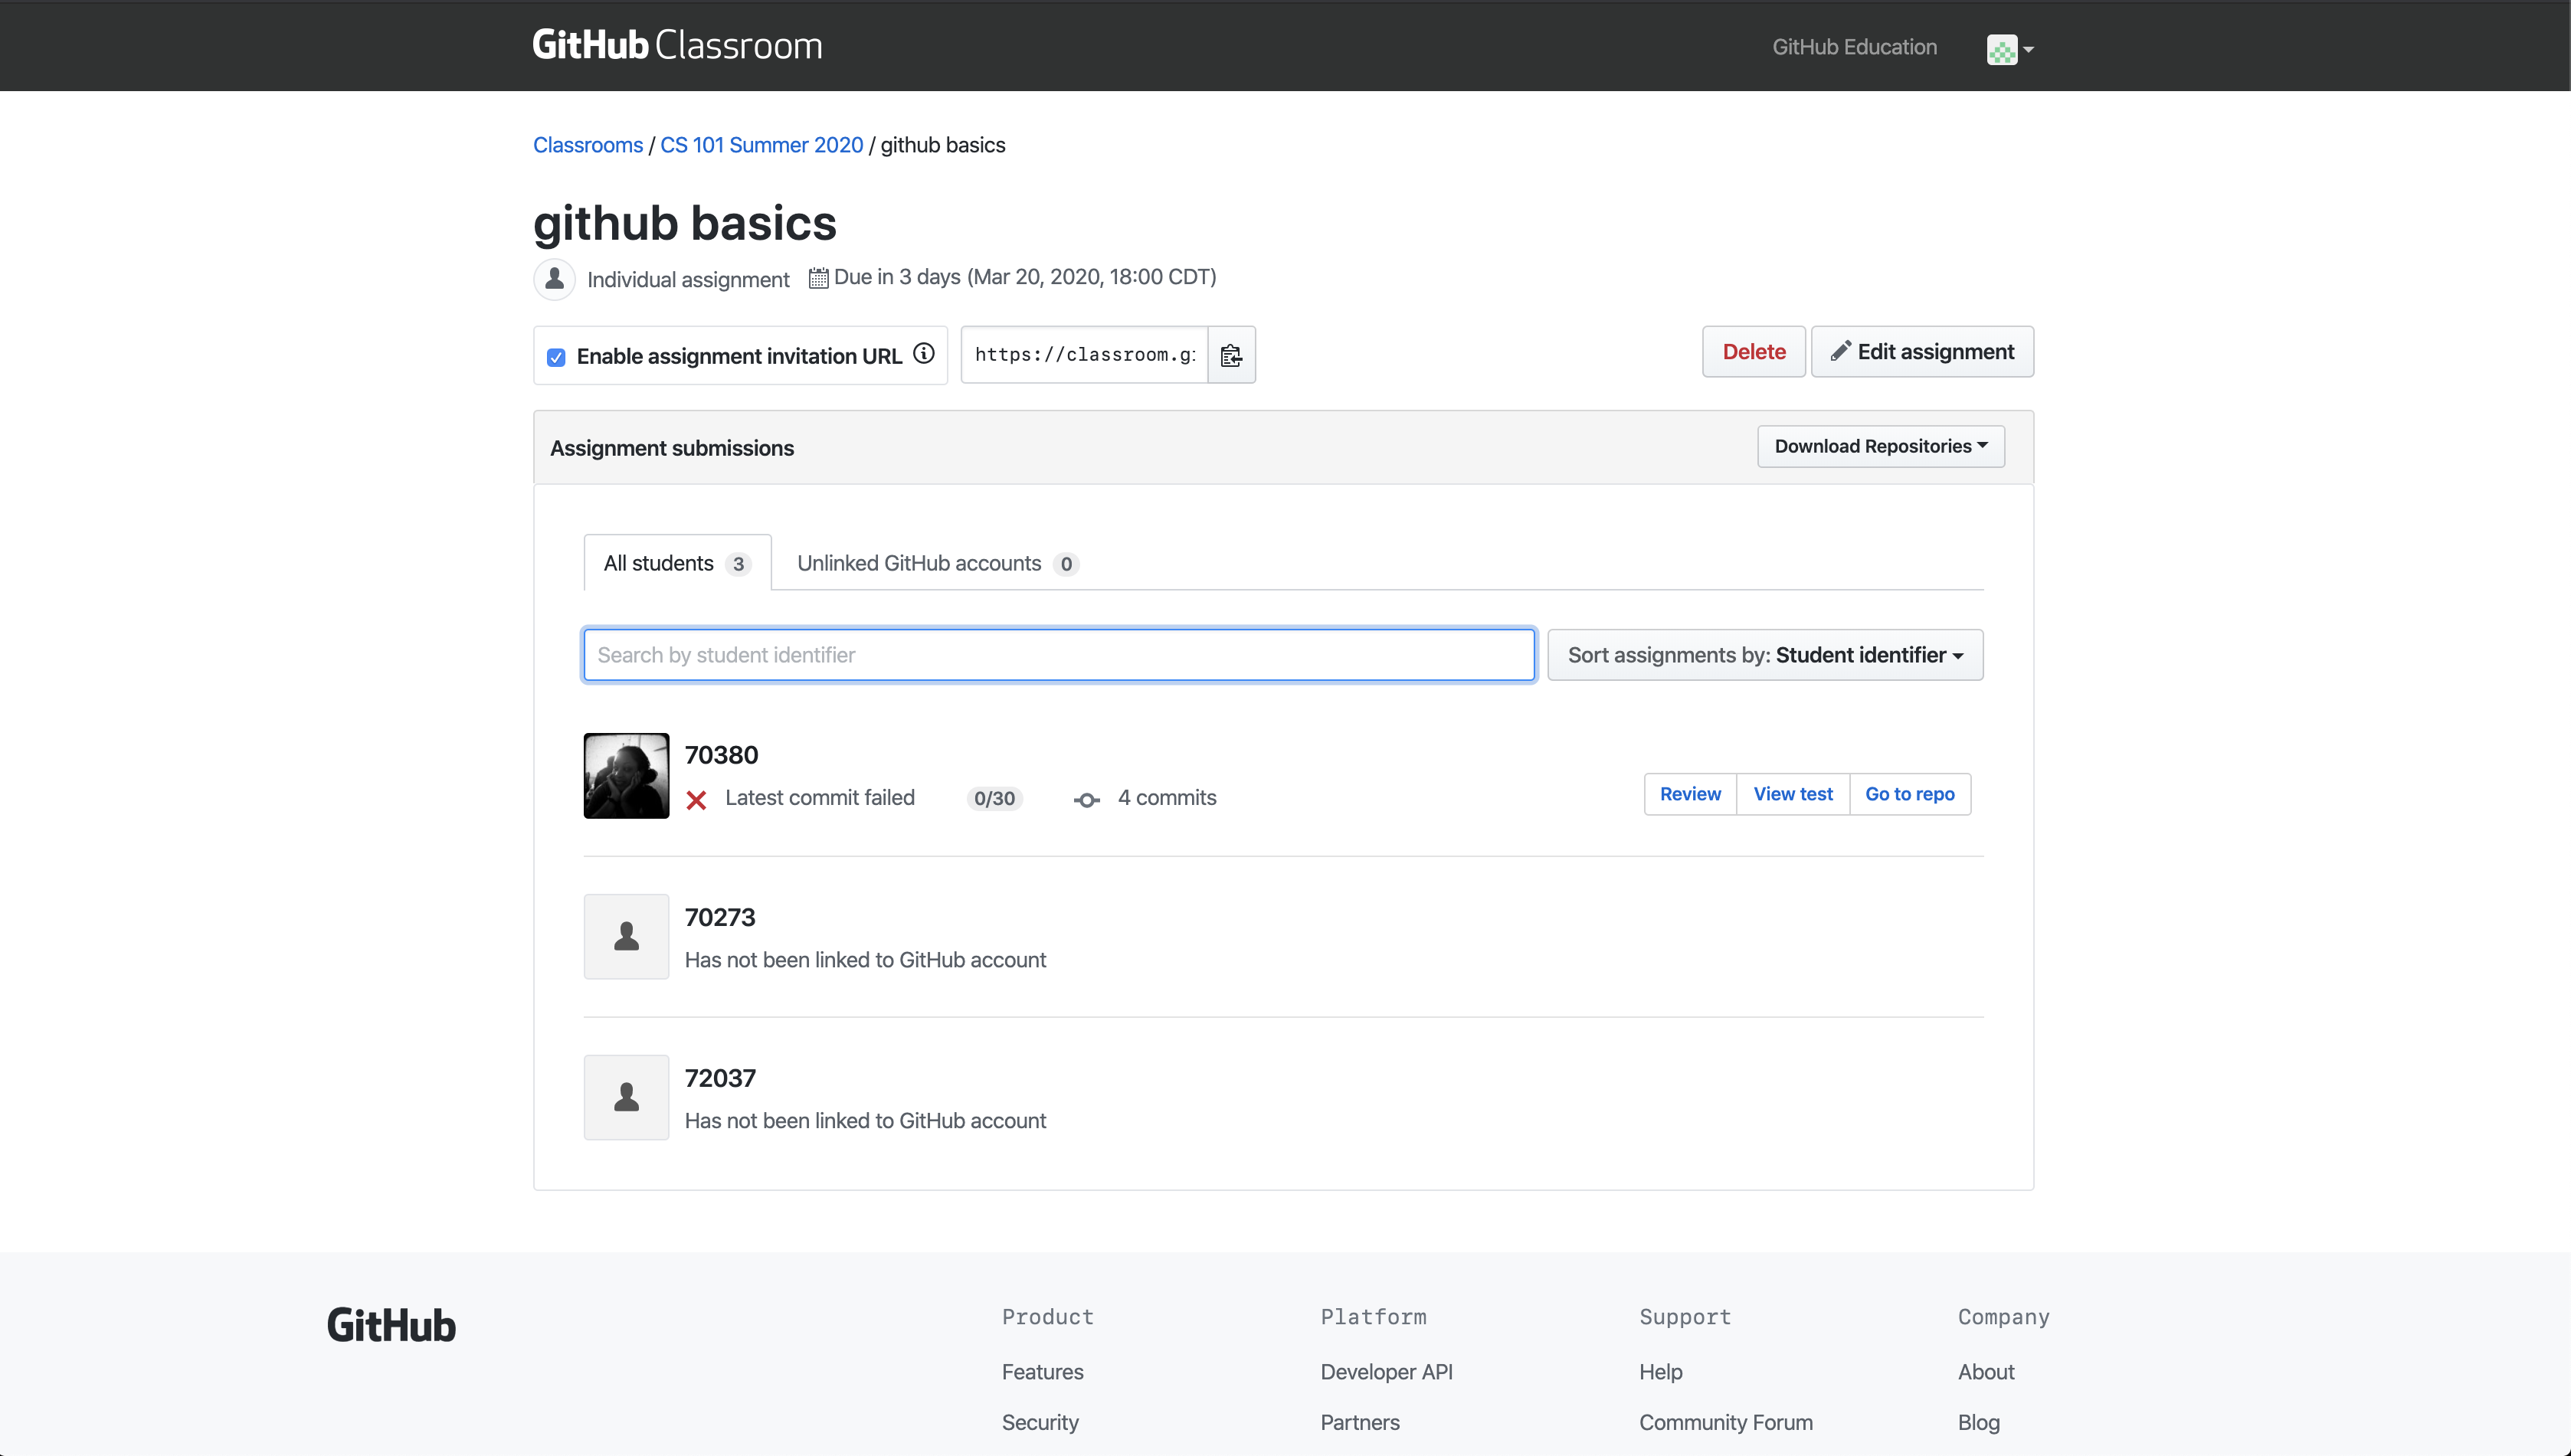Switch to Unlinked GitHub accounts tab
Screen dimensions: 2571x1456
pyautogui.click(x=938, y=563)
